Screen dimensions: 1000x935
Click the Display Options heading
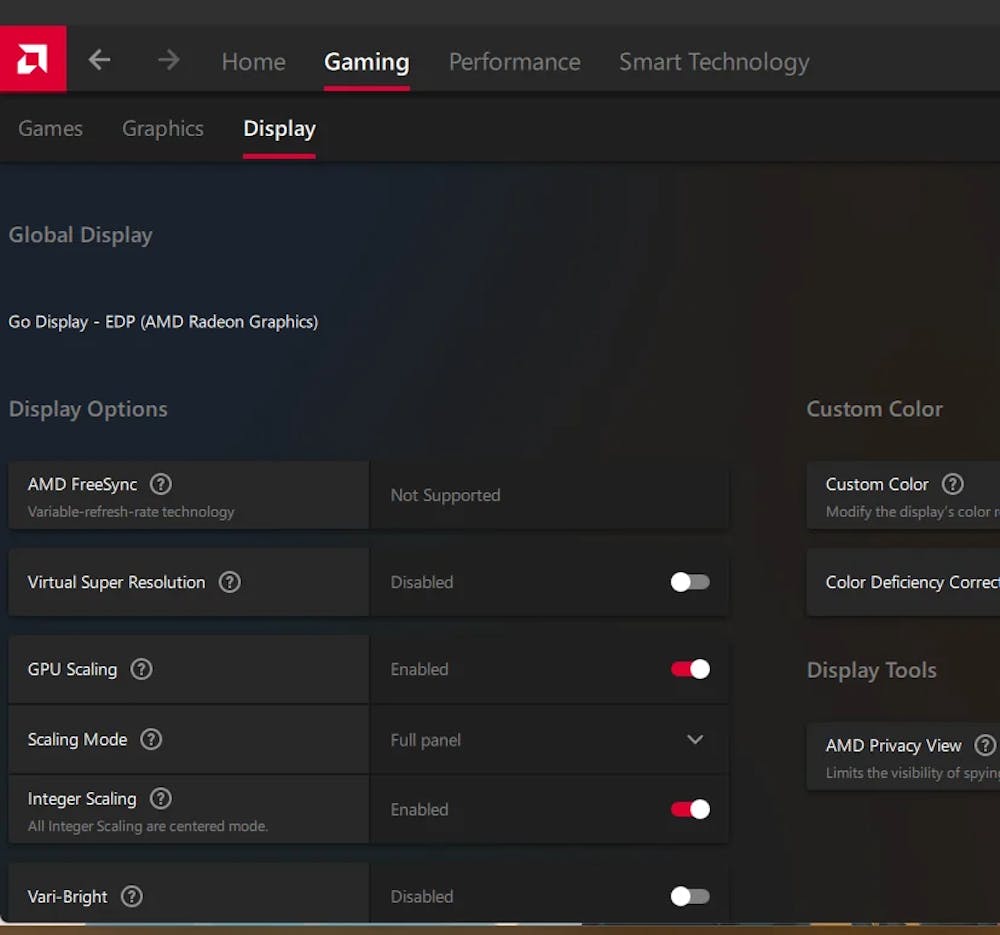(88, 409)
